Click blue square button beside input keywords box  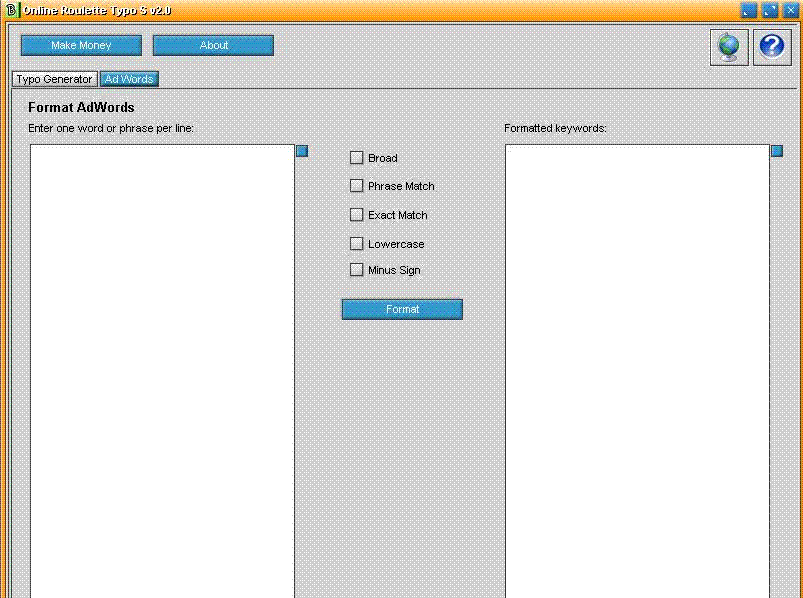coord(302,151)
